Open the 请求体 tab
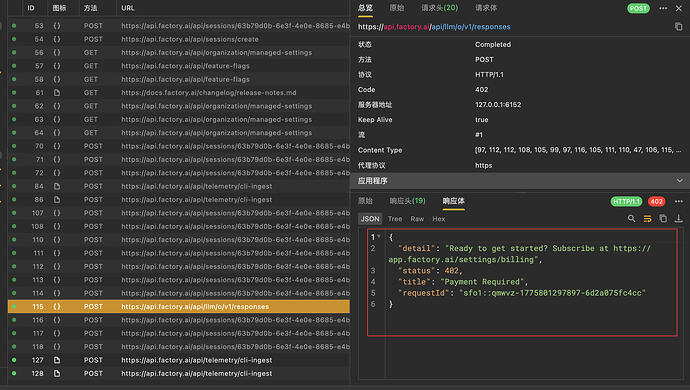 (486, 7)
